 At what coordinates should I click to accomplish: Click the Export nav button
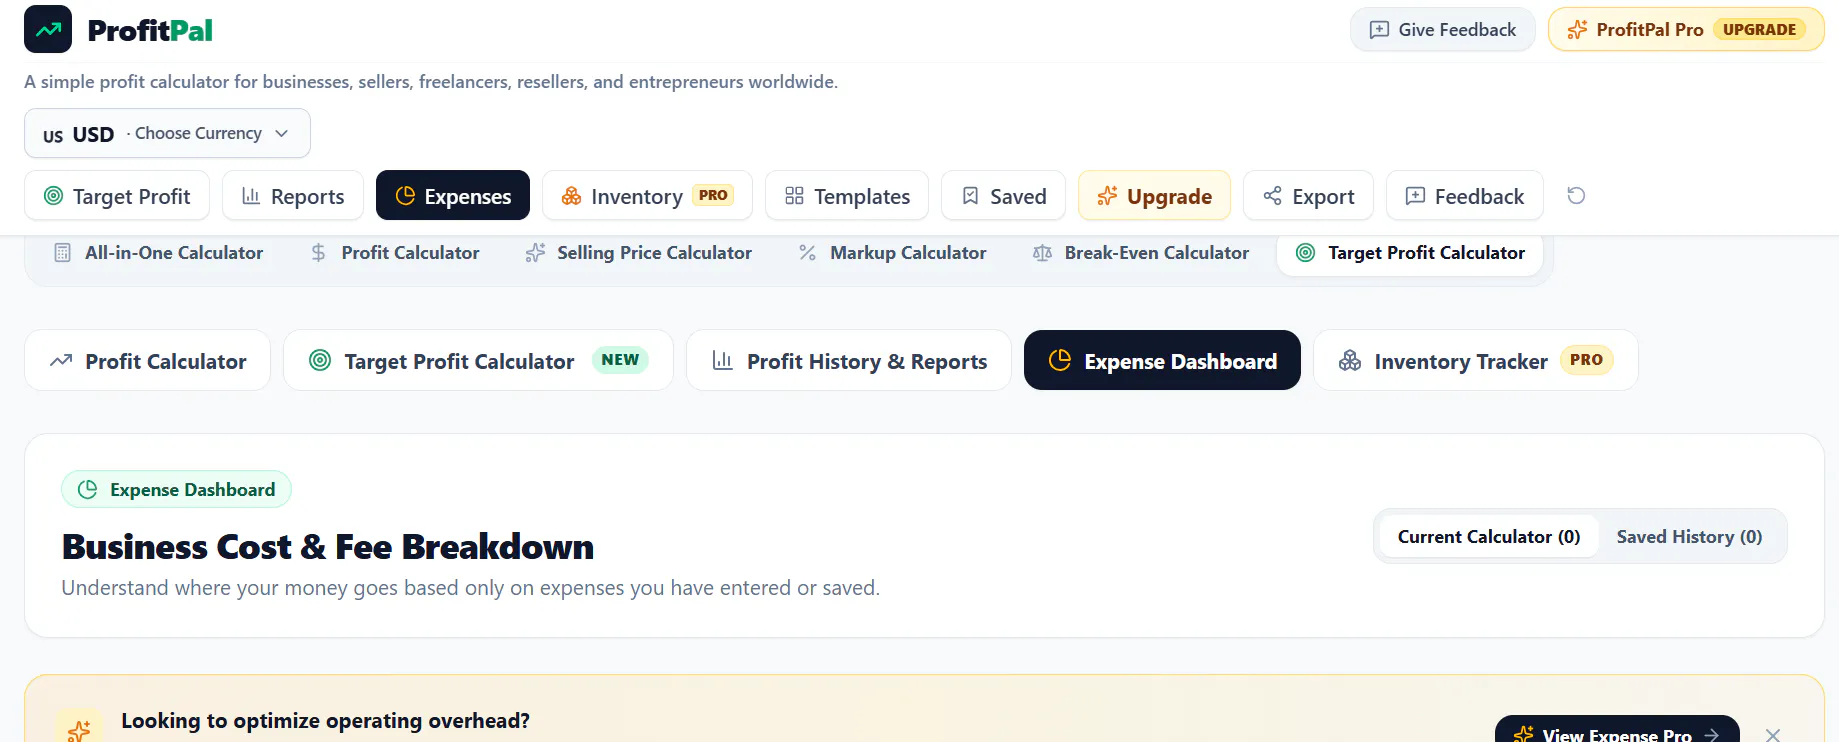click(1308, 195)
